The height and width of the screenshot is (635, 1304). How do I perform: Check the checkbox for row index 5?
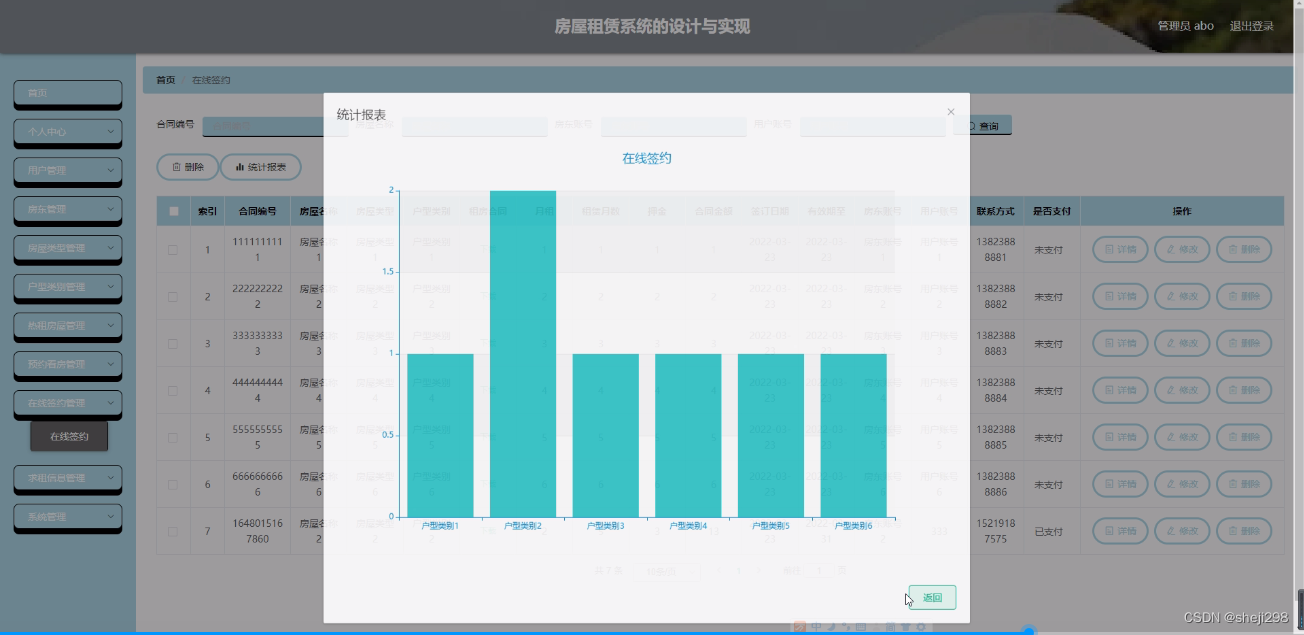coord(172,437)
